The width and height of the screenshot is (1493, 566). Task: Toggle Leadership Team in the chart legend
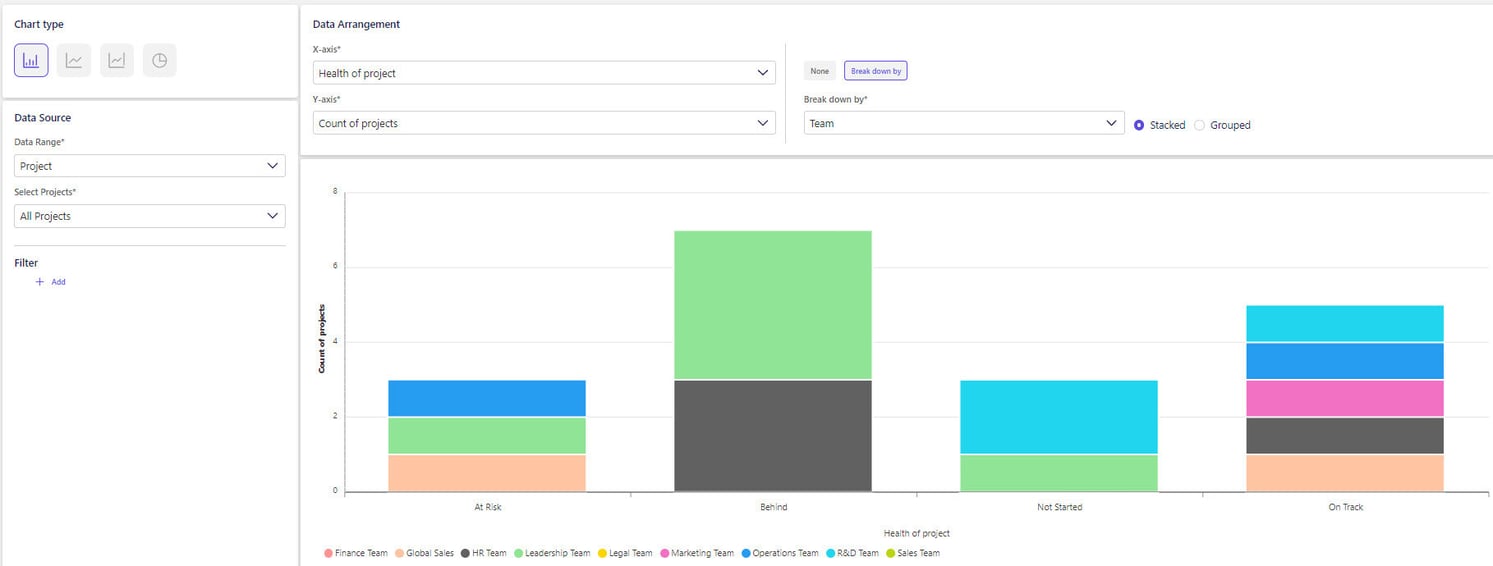pyautogui.click(x=552, y=553)
